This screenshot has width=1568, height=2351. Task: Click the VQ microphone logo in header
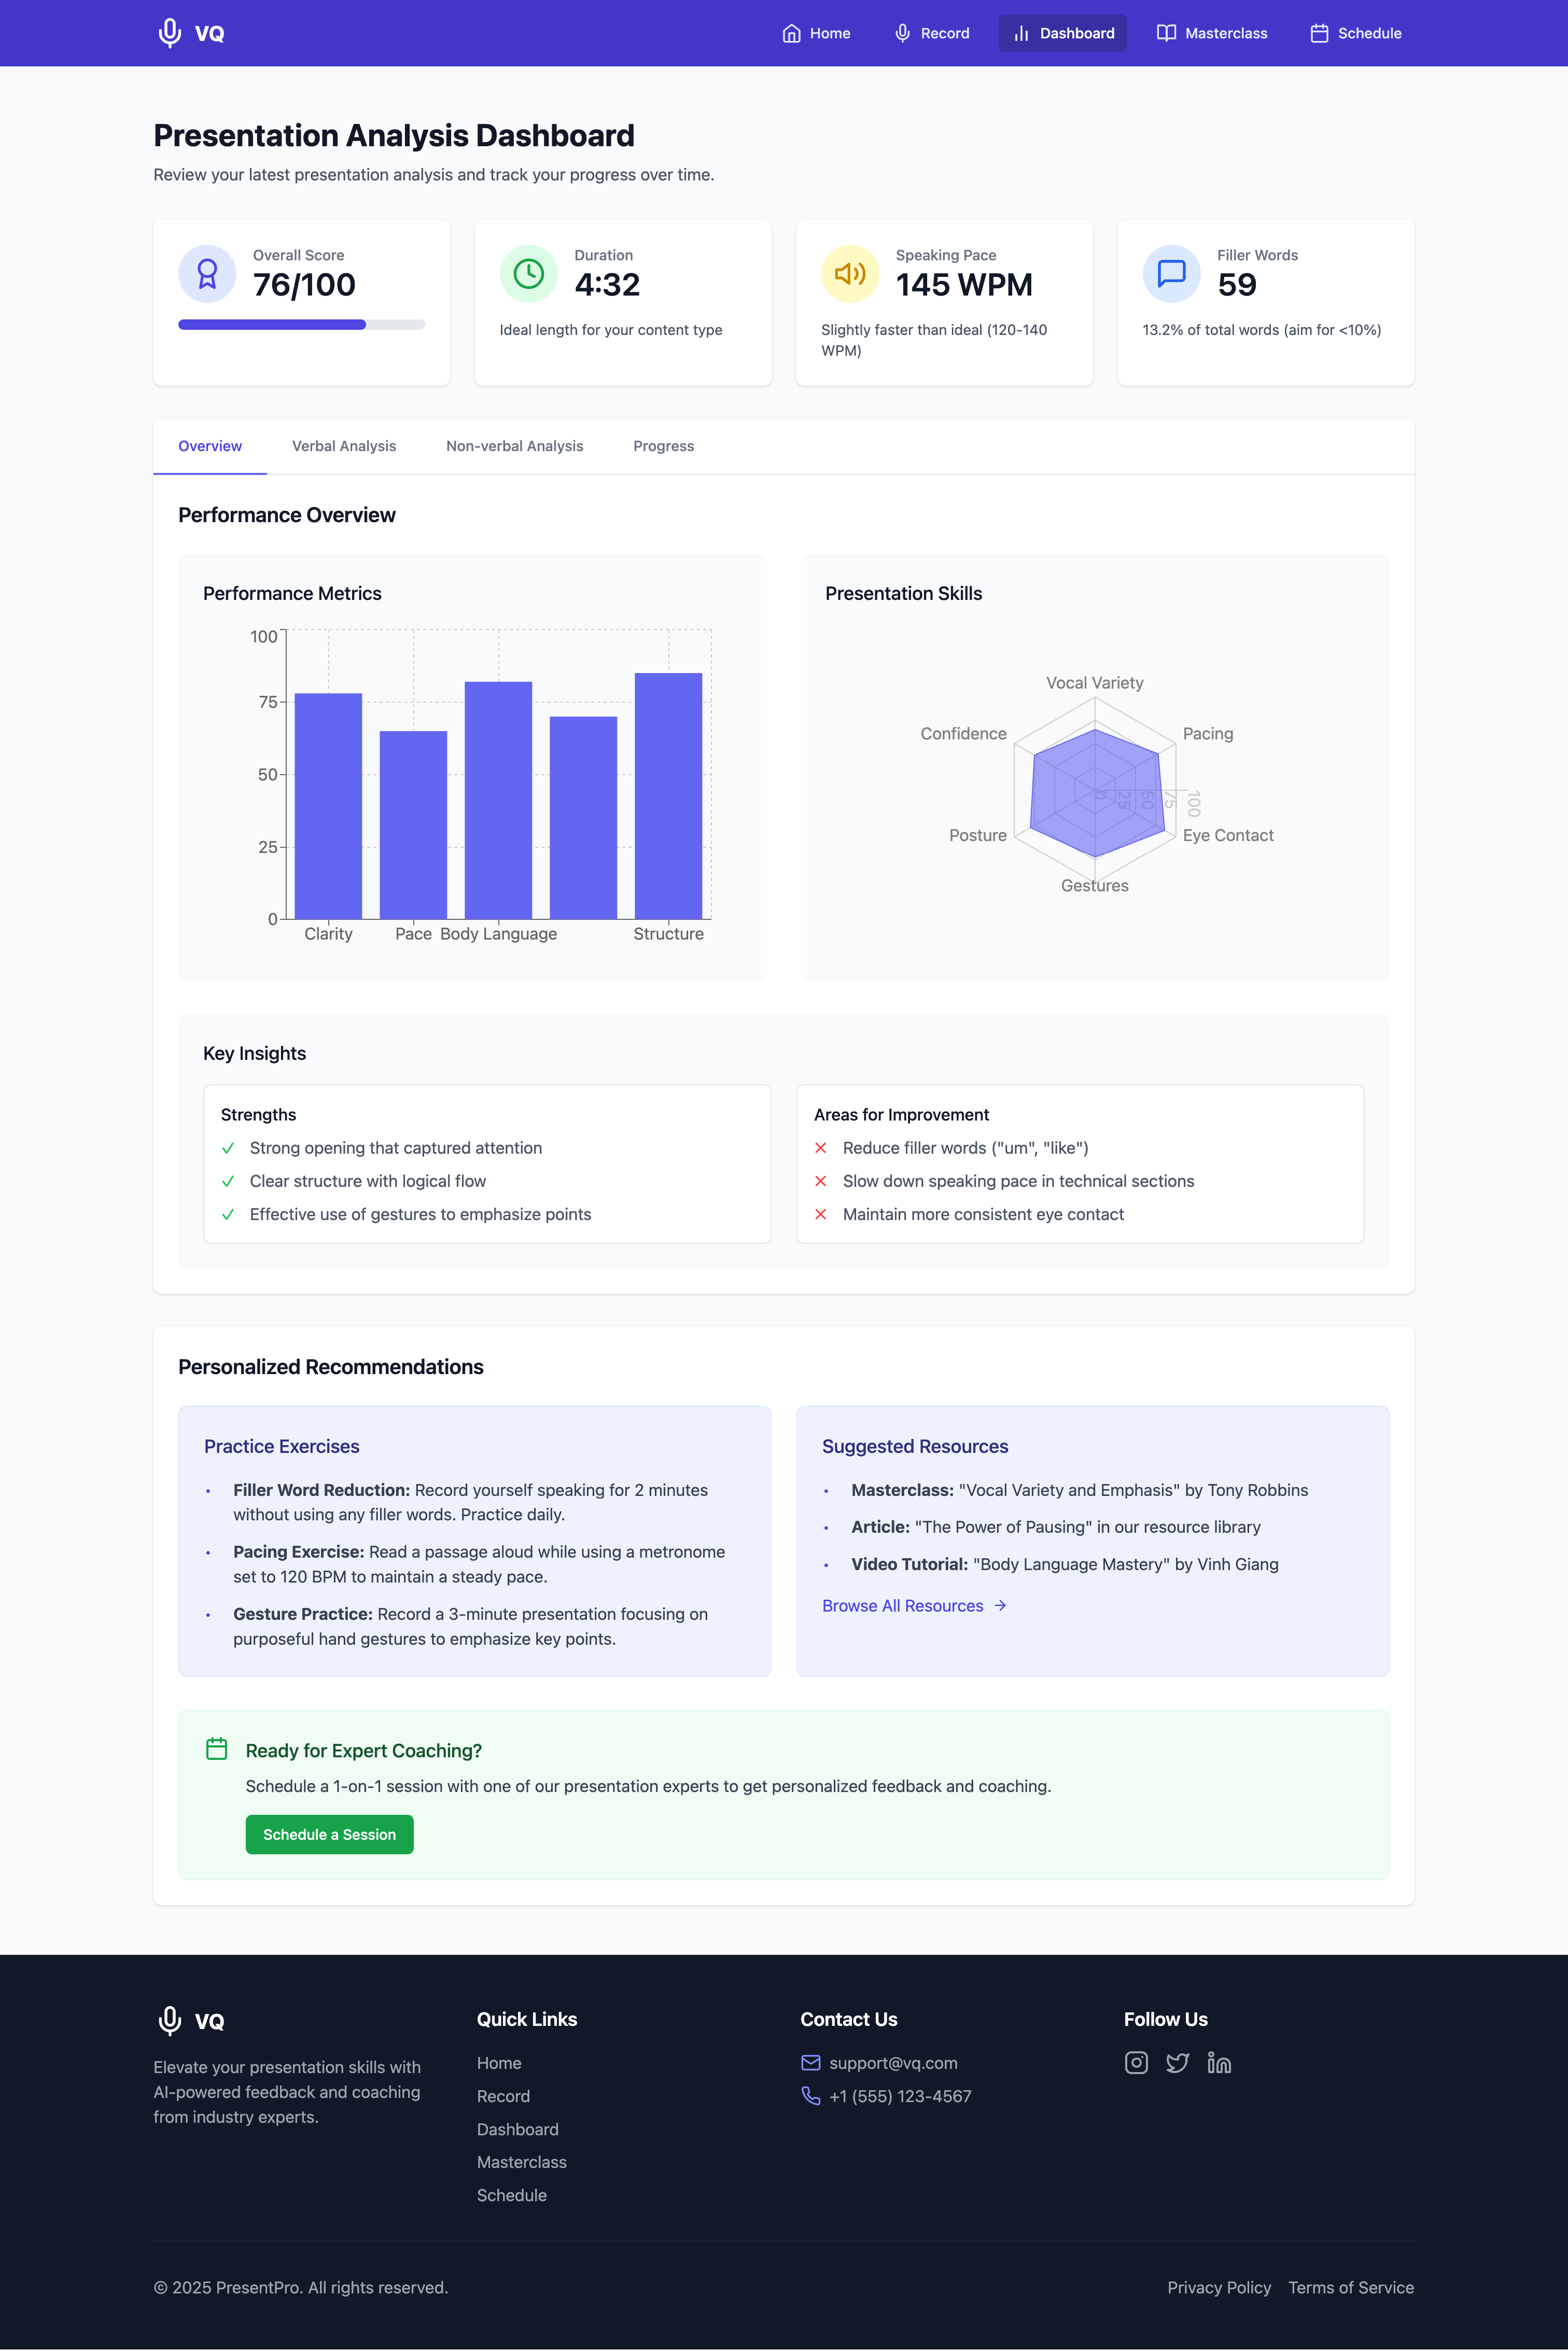tap(171, 33)
